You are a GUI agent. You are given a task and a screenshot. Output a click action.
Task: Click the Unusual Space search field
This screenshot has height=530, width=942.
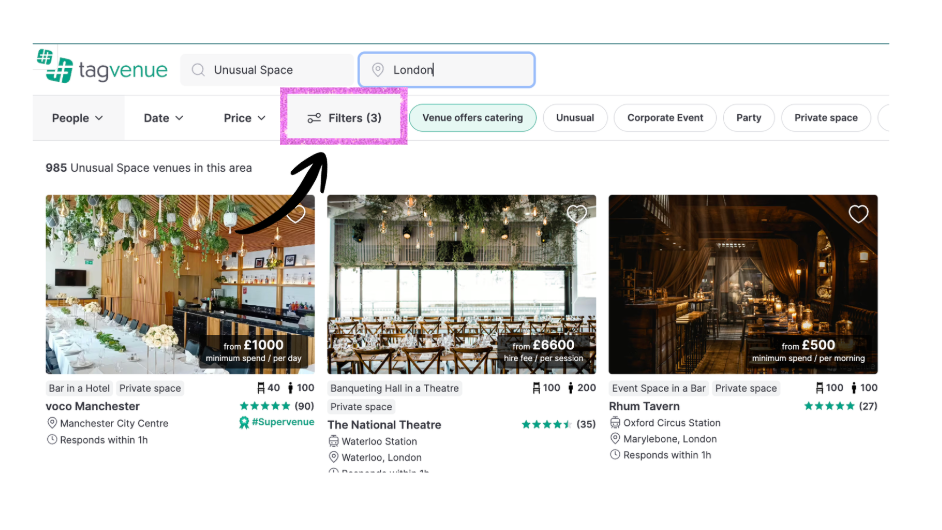tap(267, 70)
